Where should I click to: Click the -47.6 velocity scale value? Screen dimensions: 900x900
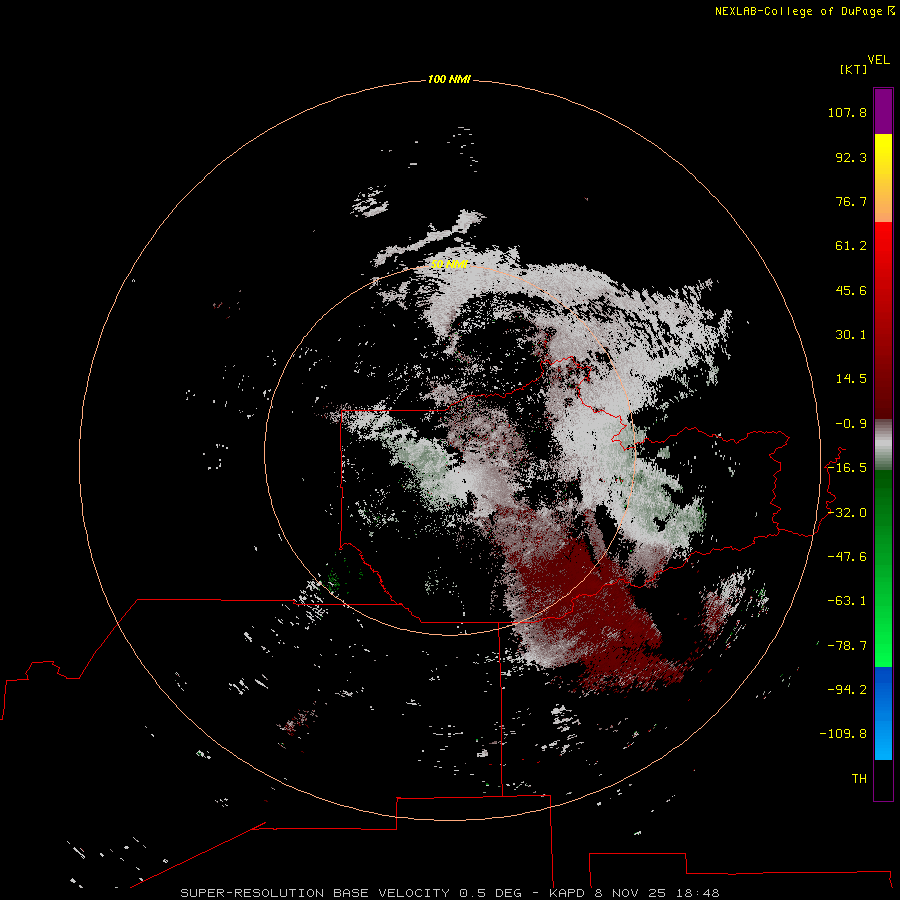(x=847, y=557)
